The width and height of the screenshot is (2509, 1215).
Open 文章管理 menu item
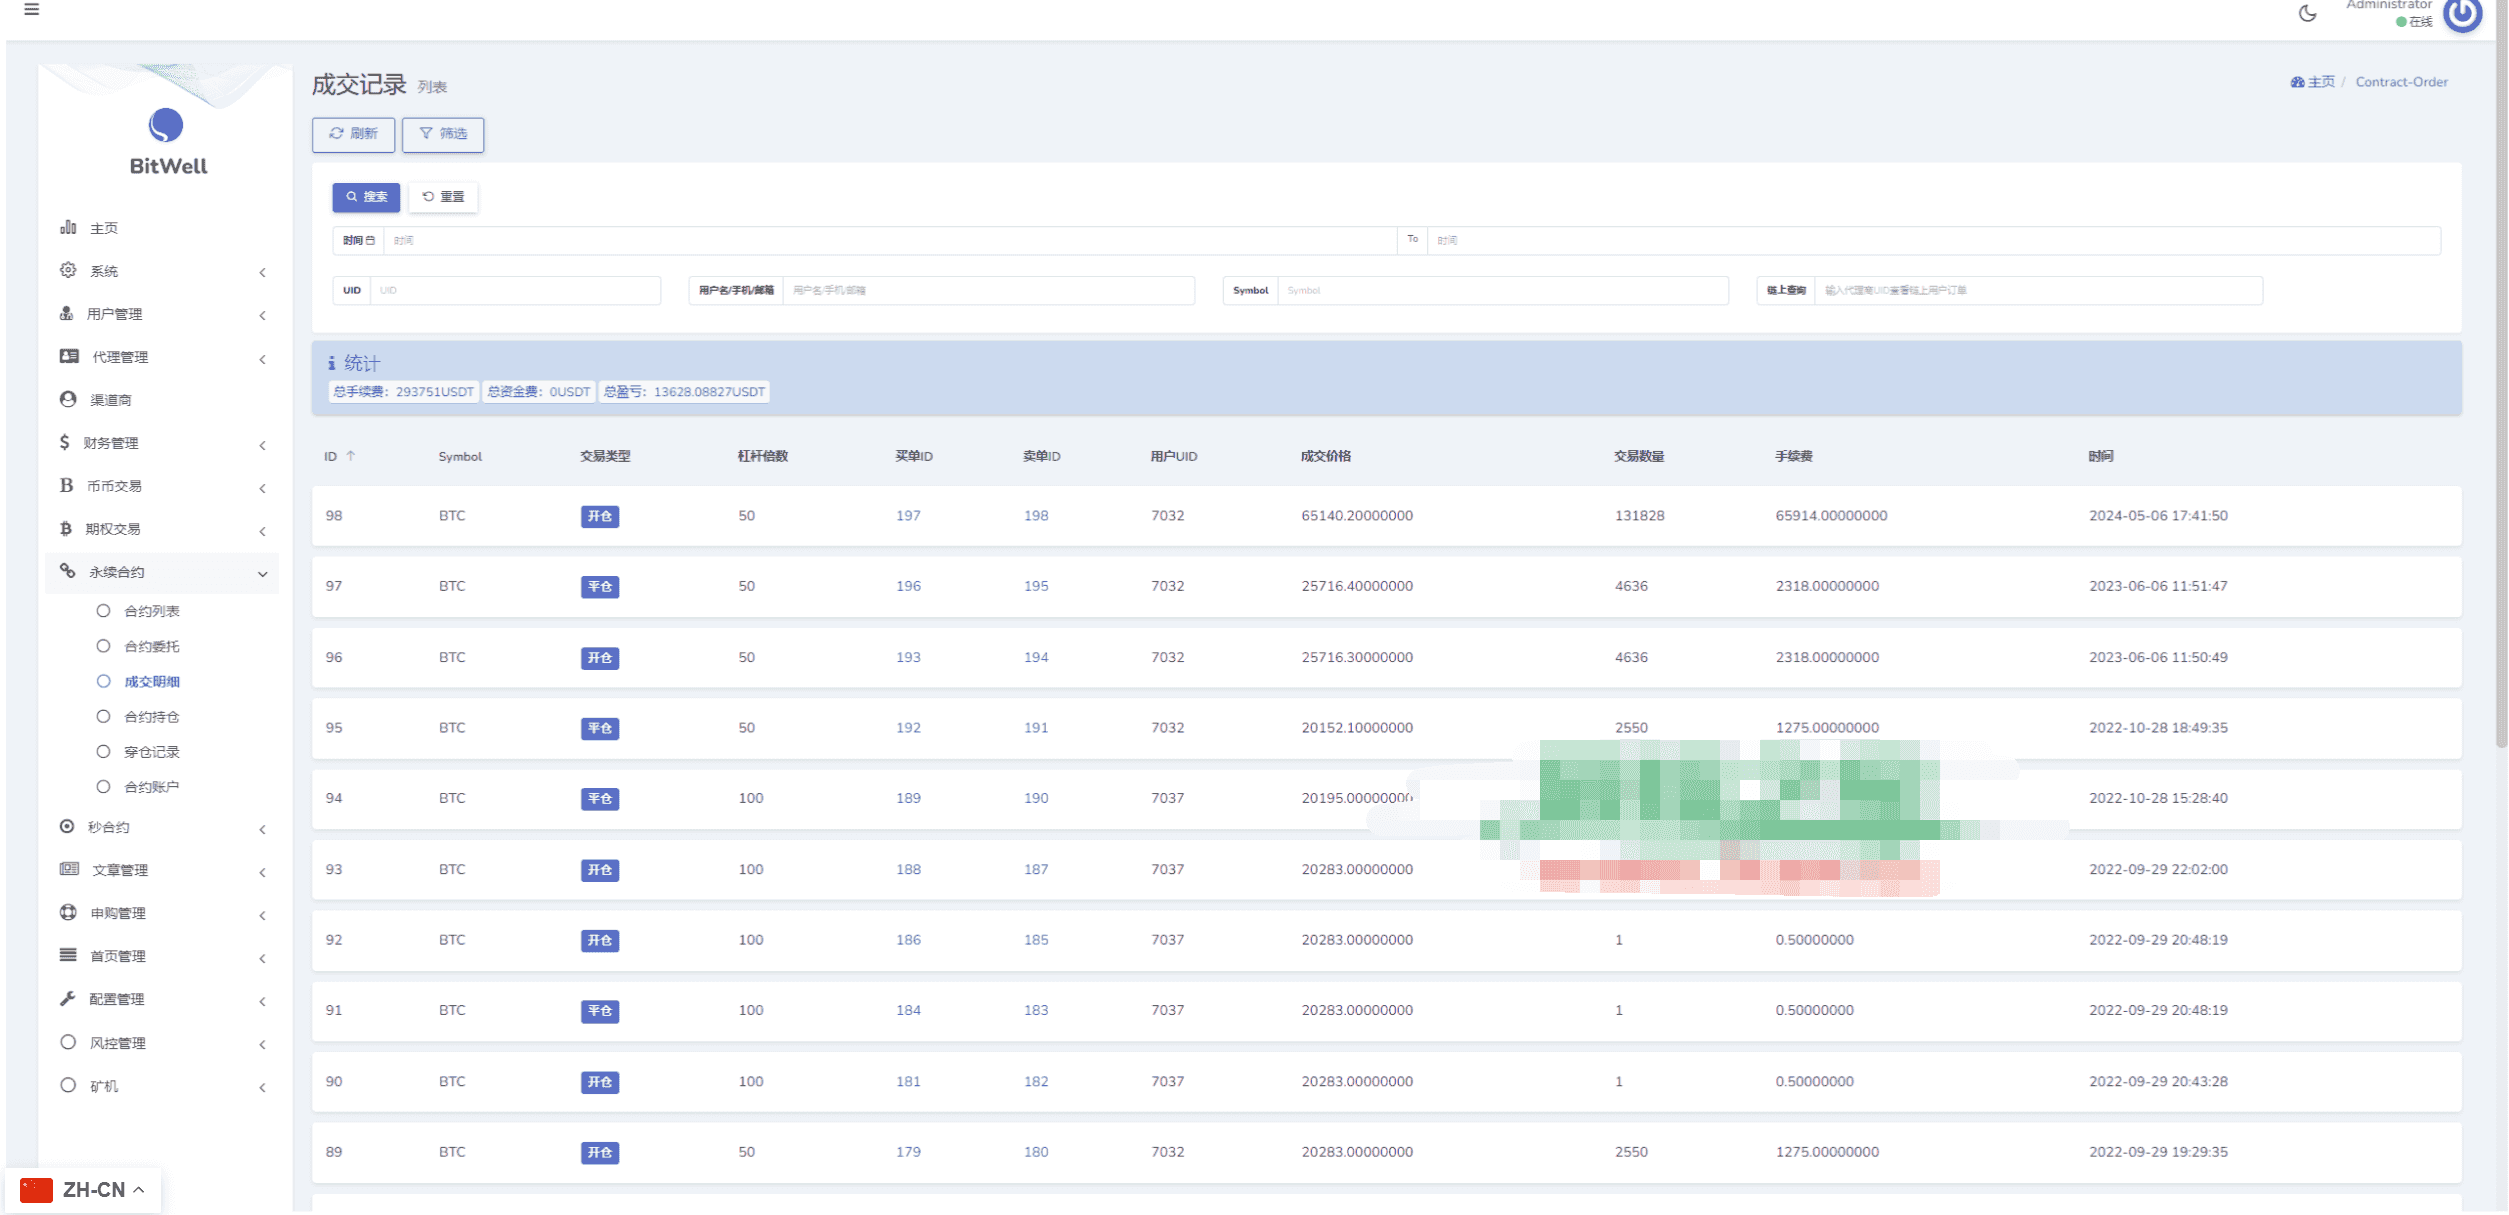(162, 870)
